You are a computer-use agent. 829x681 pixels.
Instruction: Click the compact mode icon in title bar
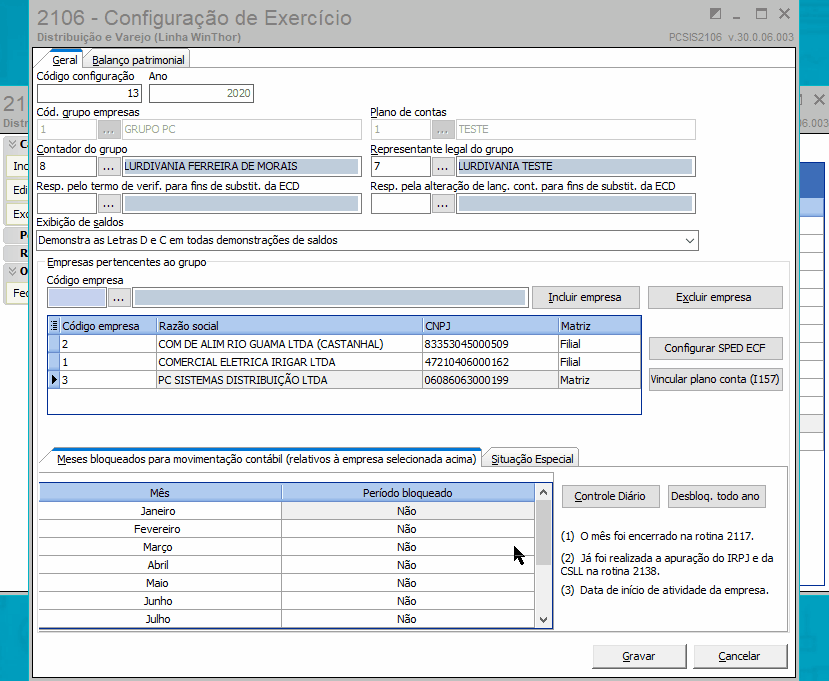click(x=715, y=14)
